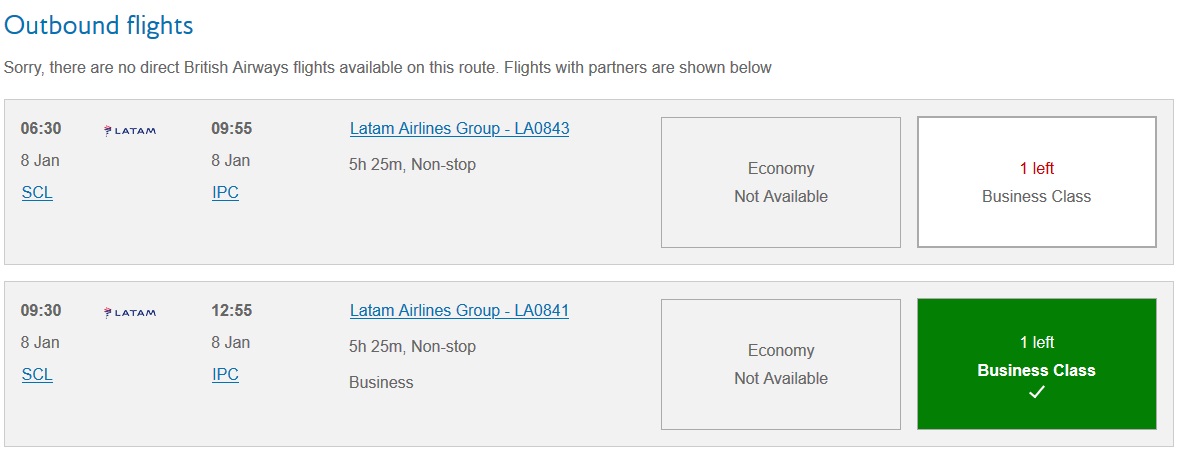Click the 09:55 arrival time
The width and height of the screenshot is (1180, 452).
(231, 128)
